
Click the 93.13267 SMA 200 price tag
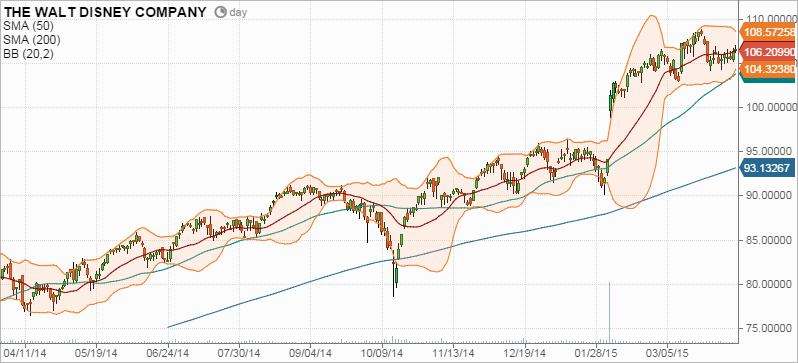tap(768, 167)
